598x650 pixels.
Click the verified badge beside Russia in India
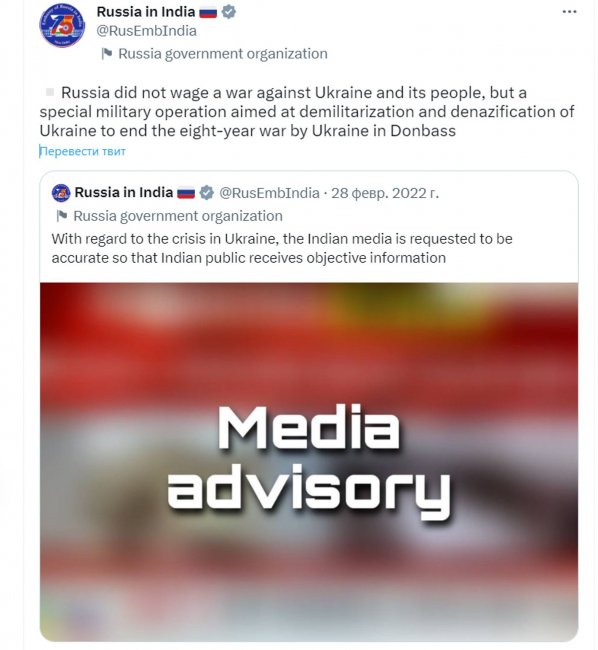click(228, 12)
